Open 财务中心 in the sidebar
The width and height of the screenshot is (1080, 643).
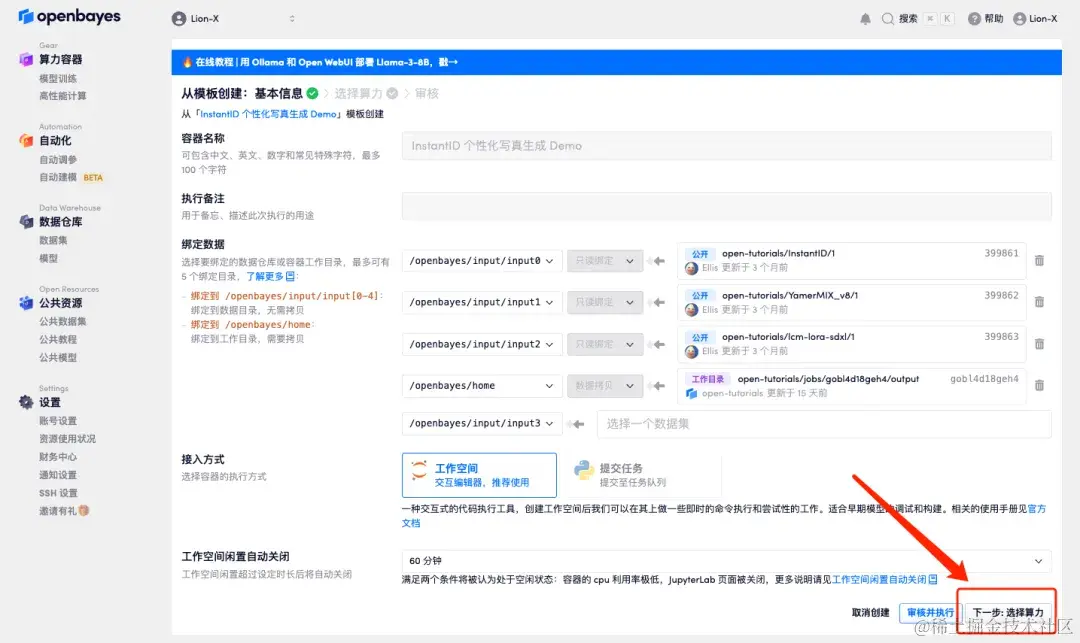[x=58, y=456]
